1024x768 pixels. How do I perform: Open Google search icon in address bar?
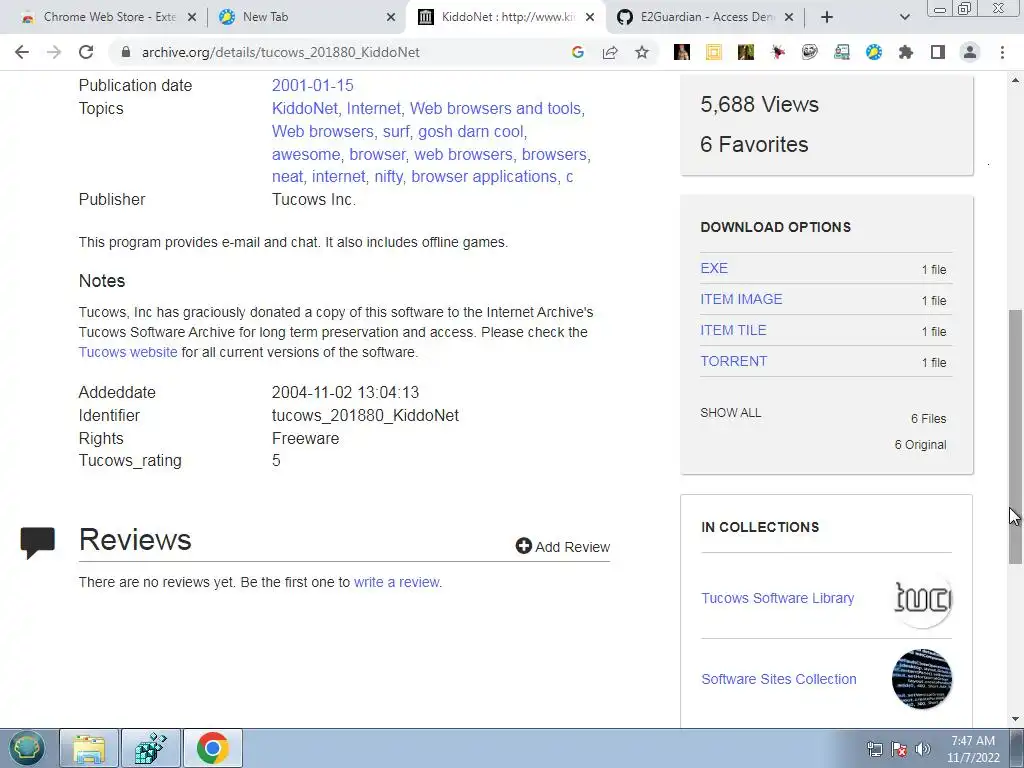pyautogui.click(x=577, y=52)
